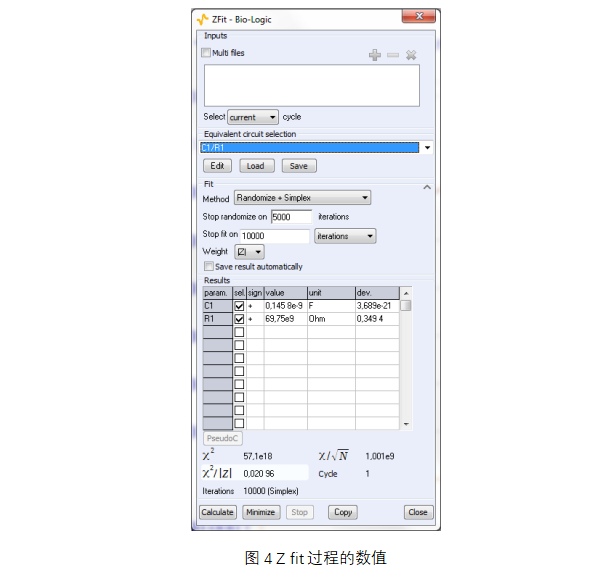The height and width of the screenshot is (580, 596).
Task: Click the ZFit window title icon
Action: (203, 19)
